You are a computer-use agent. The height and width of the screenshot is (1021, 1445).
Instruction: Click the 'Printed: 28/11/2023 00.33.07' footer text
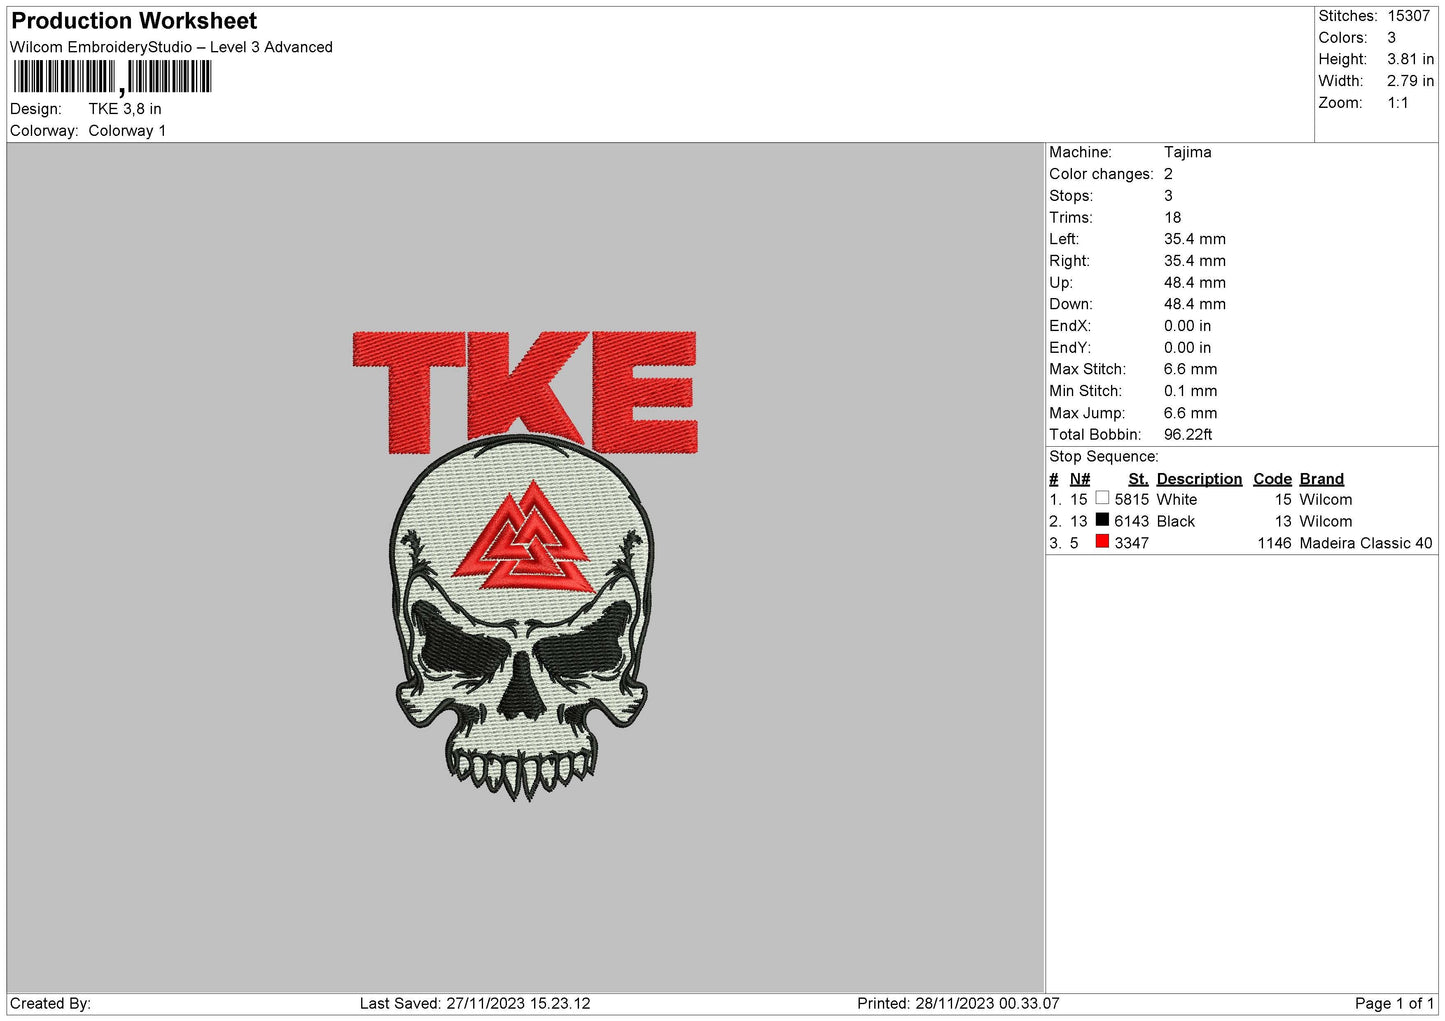point(958,1004)
